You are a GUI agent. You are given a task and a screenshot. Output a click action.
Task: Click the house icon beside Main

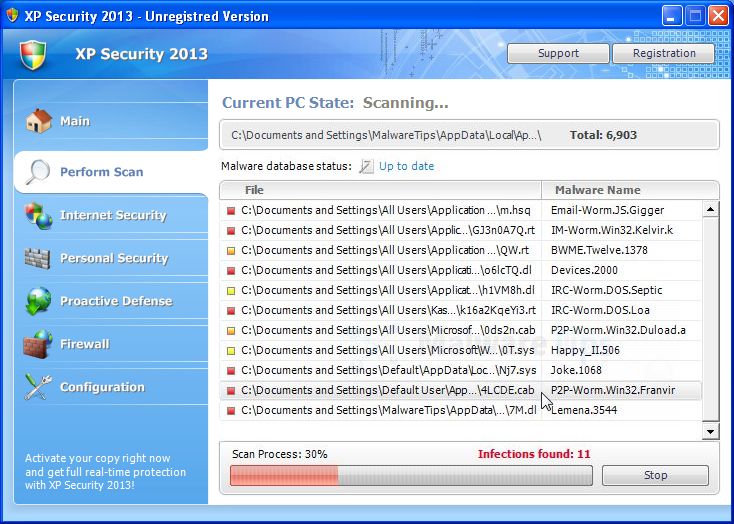pyautogui.click(x=38, y=121)
